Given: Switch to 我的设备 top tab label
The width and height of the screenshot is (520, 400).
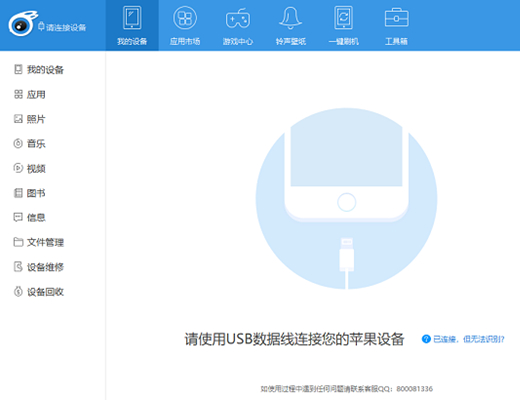Looking at the screenshot, I should 132,41.
